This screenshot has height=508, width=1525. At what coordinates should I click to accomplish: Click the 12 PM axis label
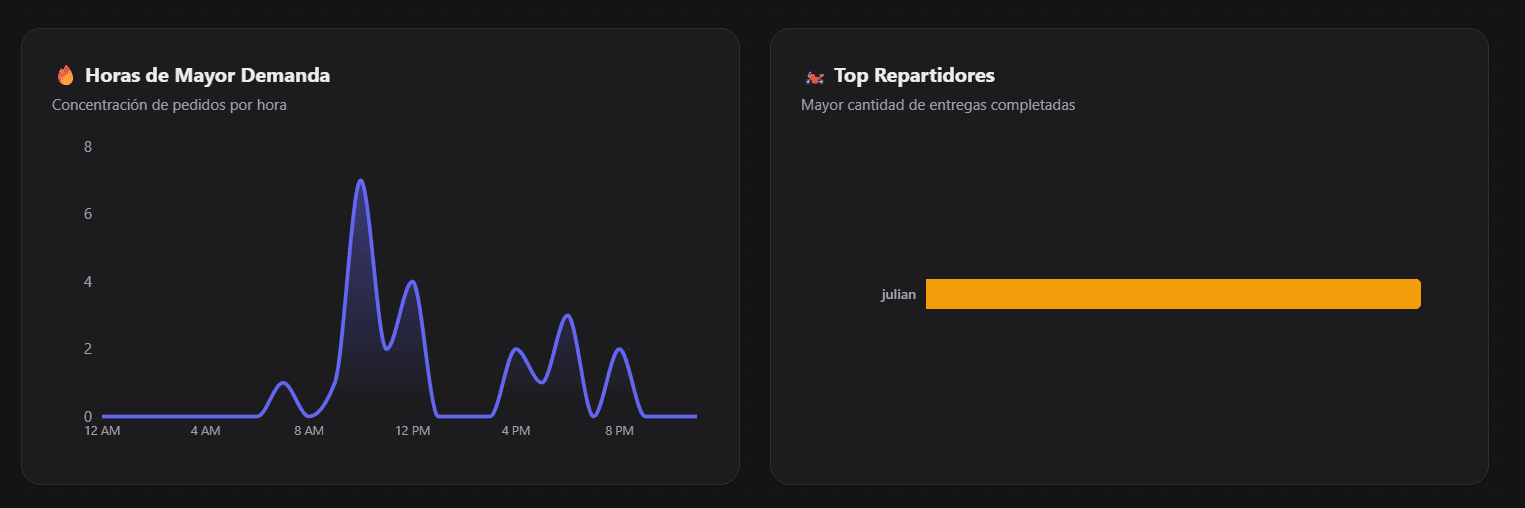412,431
